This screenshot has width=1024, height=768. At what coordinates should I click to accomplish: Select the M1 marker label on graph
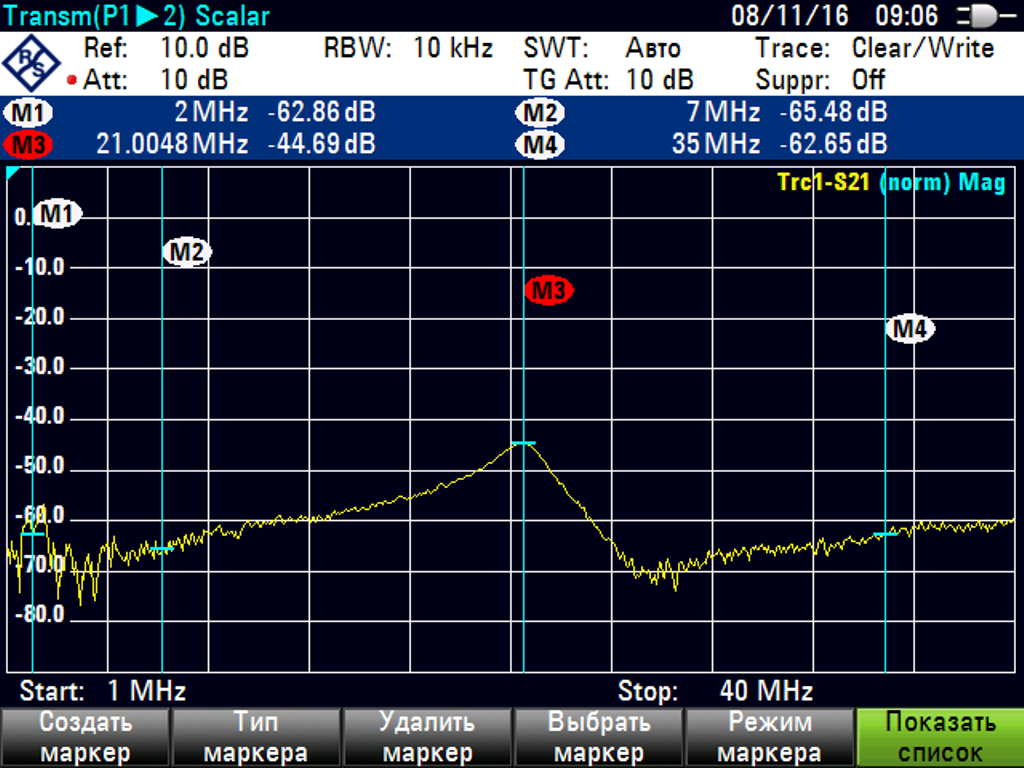click(x=58, y=213)
